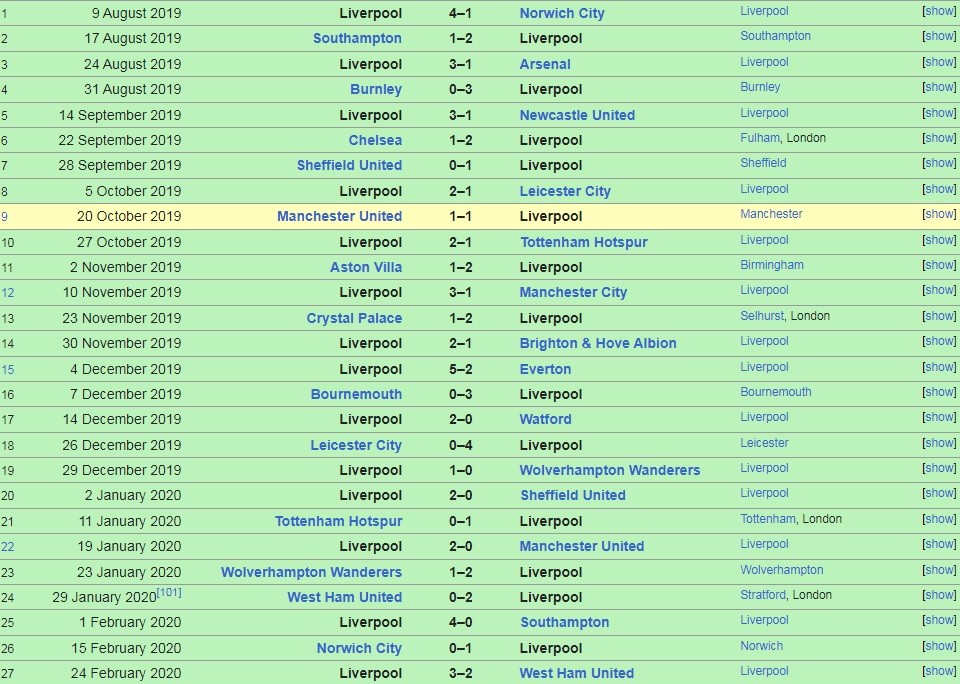The width and height of the screenshot is (960, 684).
Task: Click the Manchester City team link
Action: [x=573, y=292]
